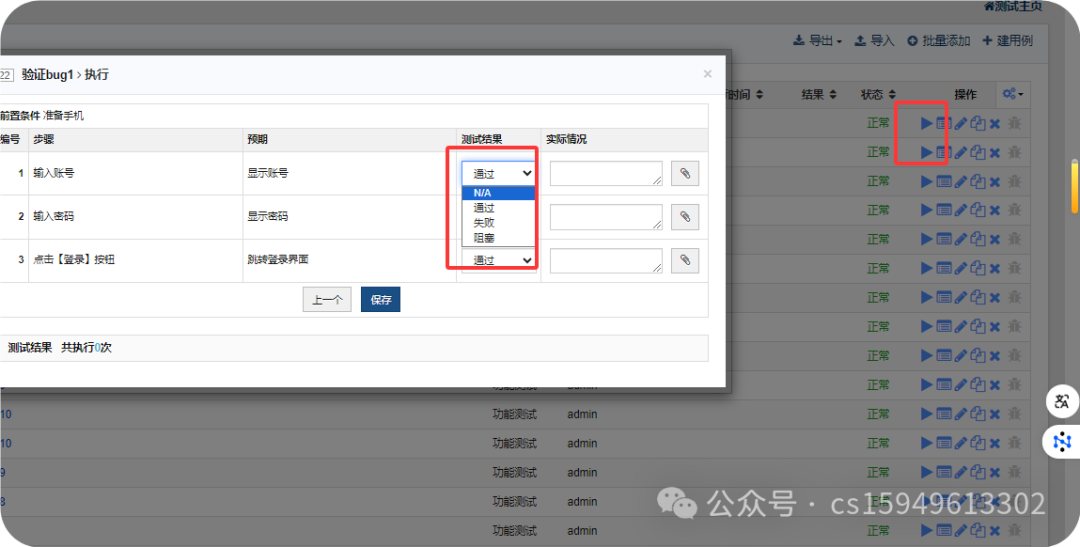Open case link numbered 8
Screen dimensions: 1080x547
[3, 502]
